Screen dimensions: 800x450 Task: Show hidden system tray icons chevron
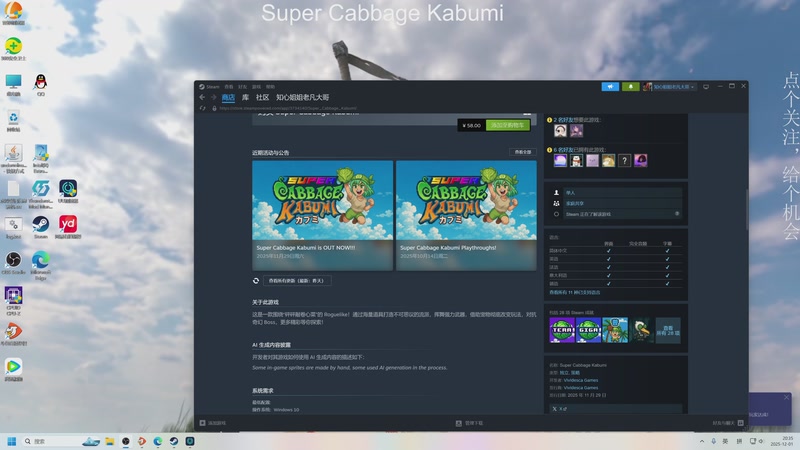coord(702,441)
